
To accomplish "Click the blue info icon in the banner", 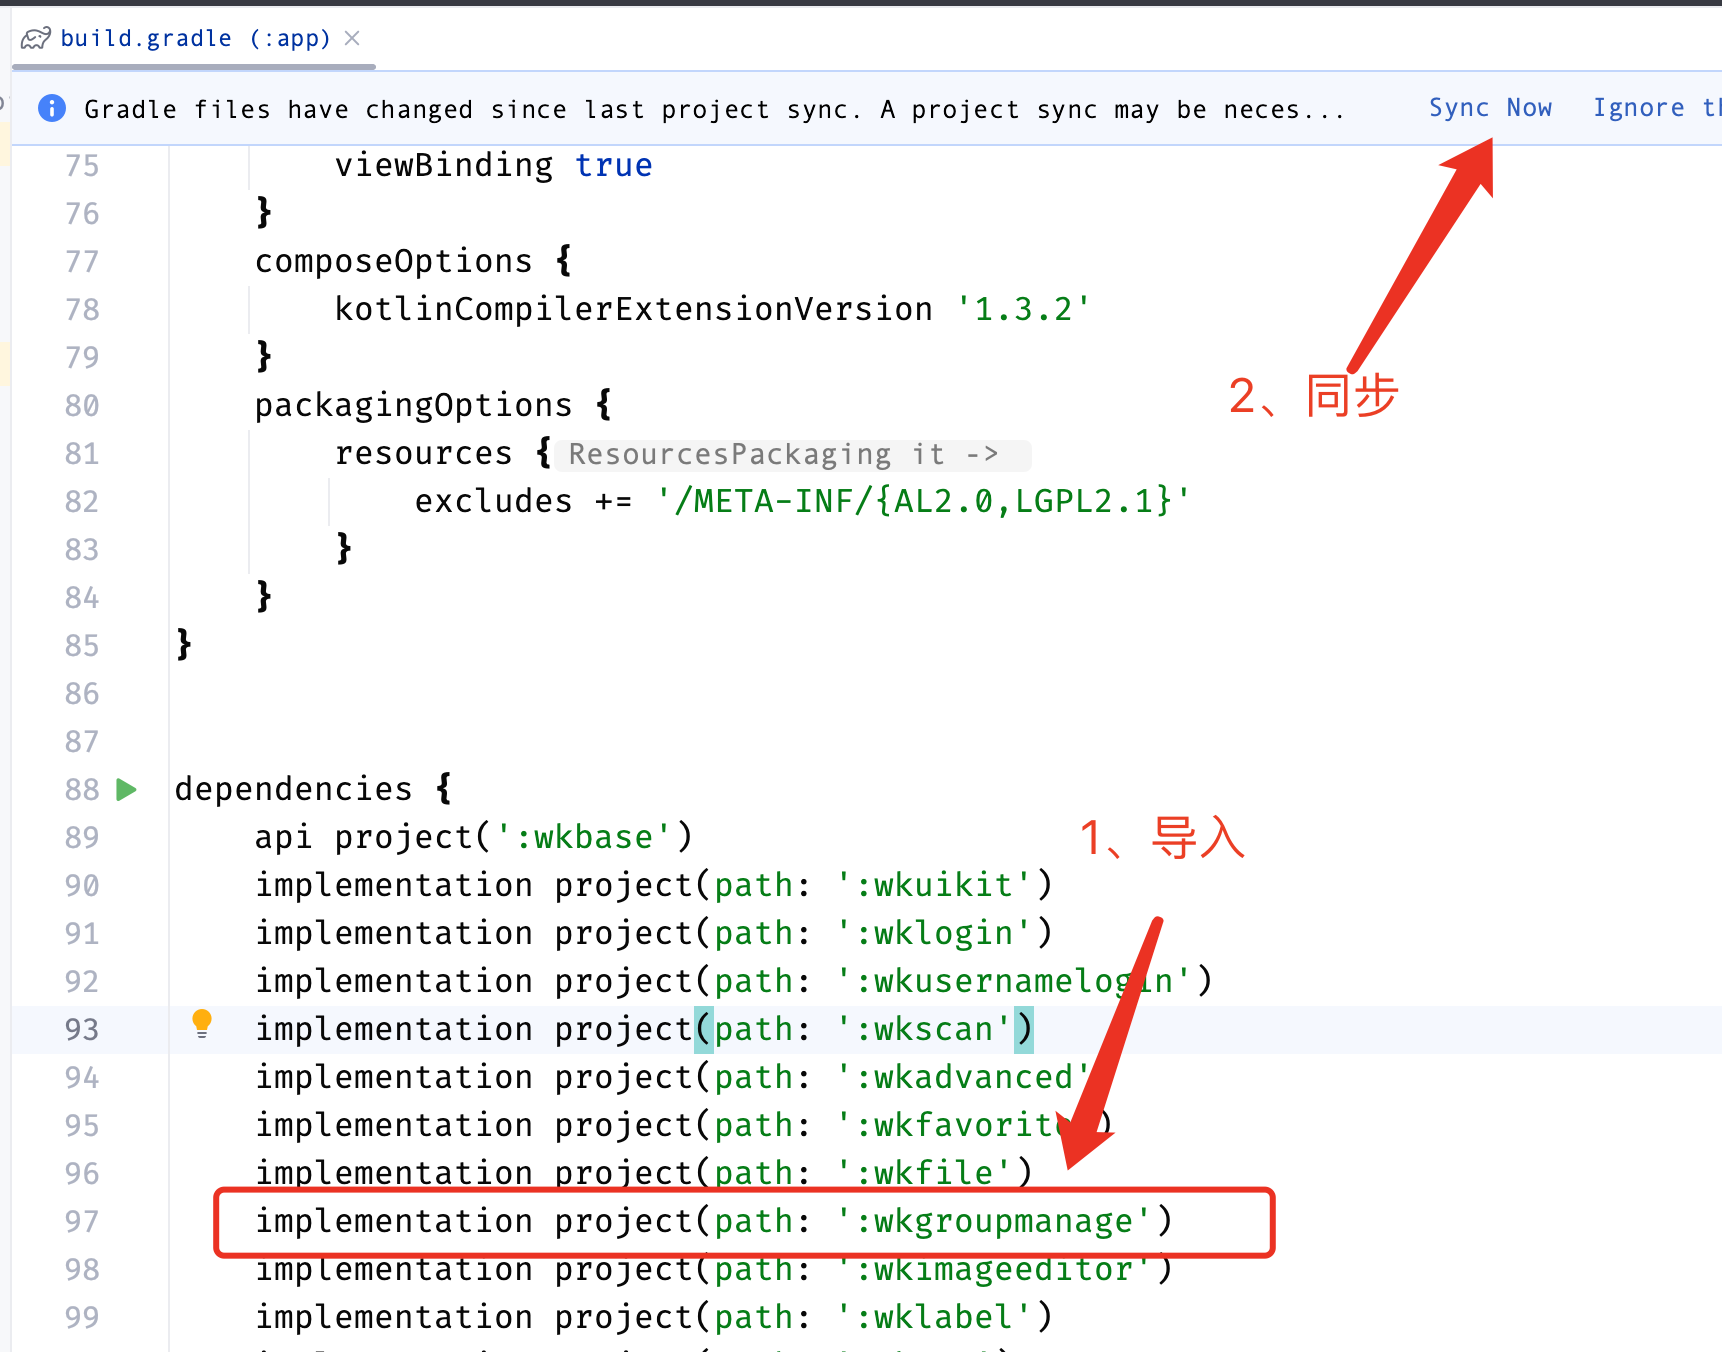I will tap(52, 108).
